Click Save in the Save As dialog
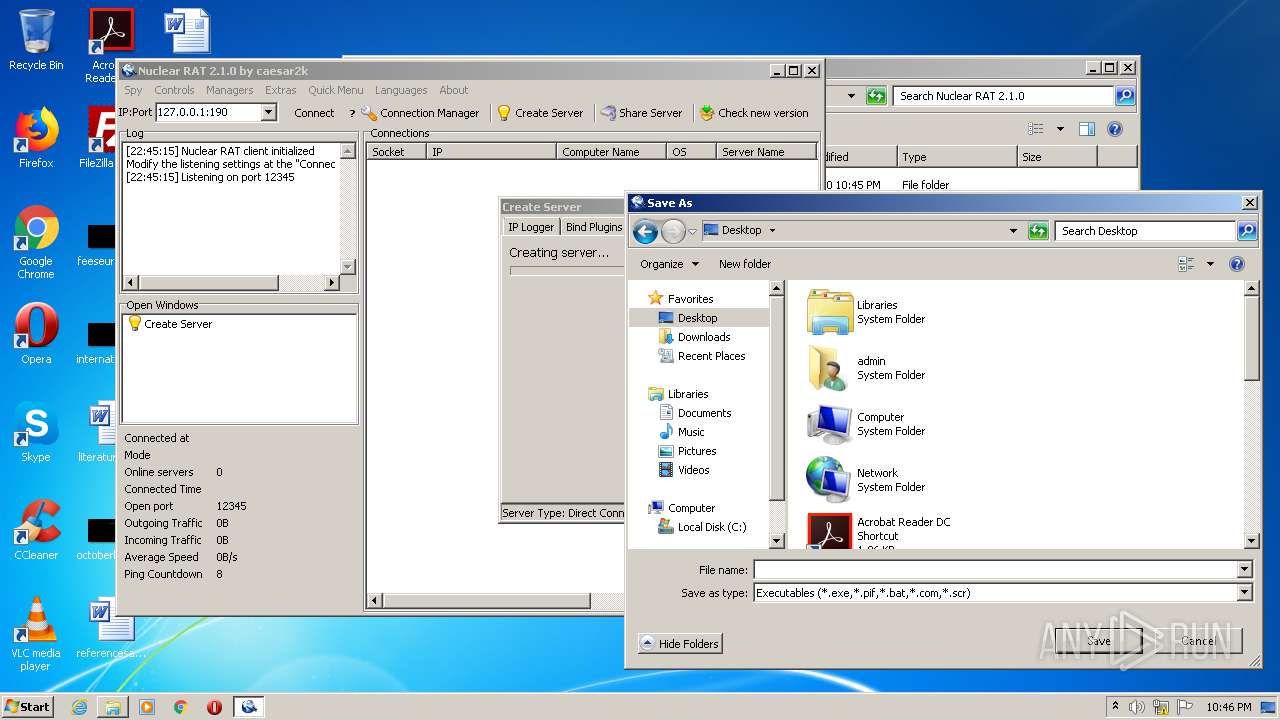 coord(1099,641)
